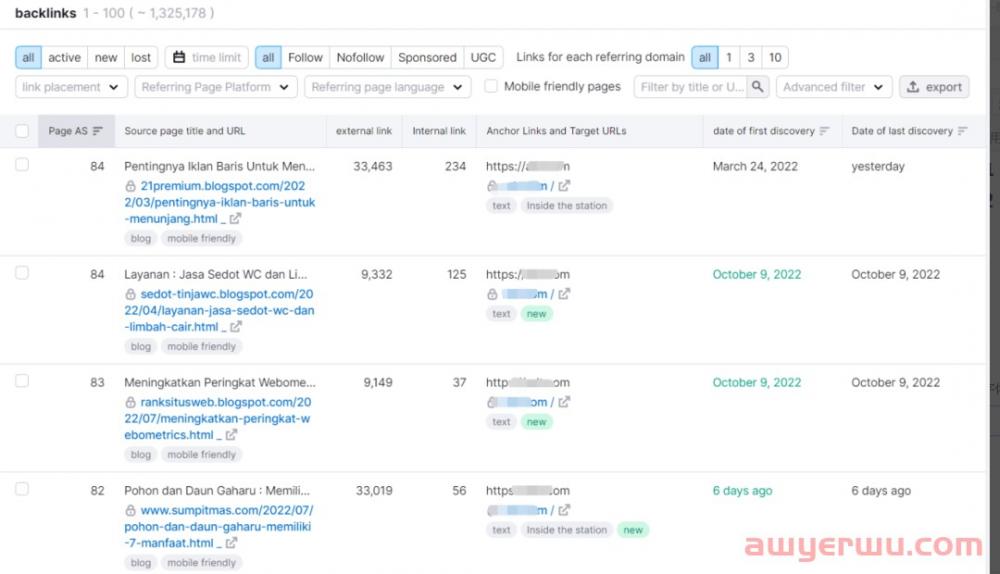Image resolution: width=1000 pixels, height=574 pixels.
Task: Choose 3 links per referring domain
Action: [x=751, y=57]
